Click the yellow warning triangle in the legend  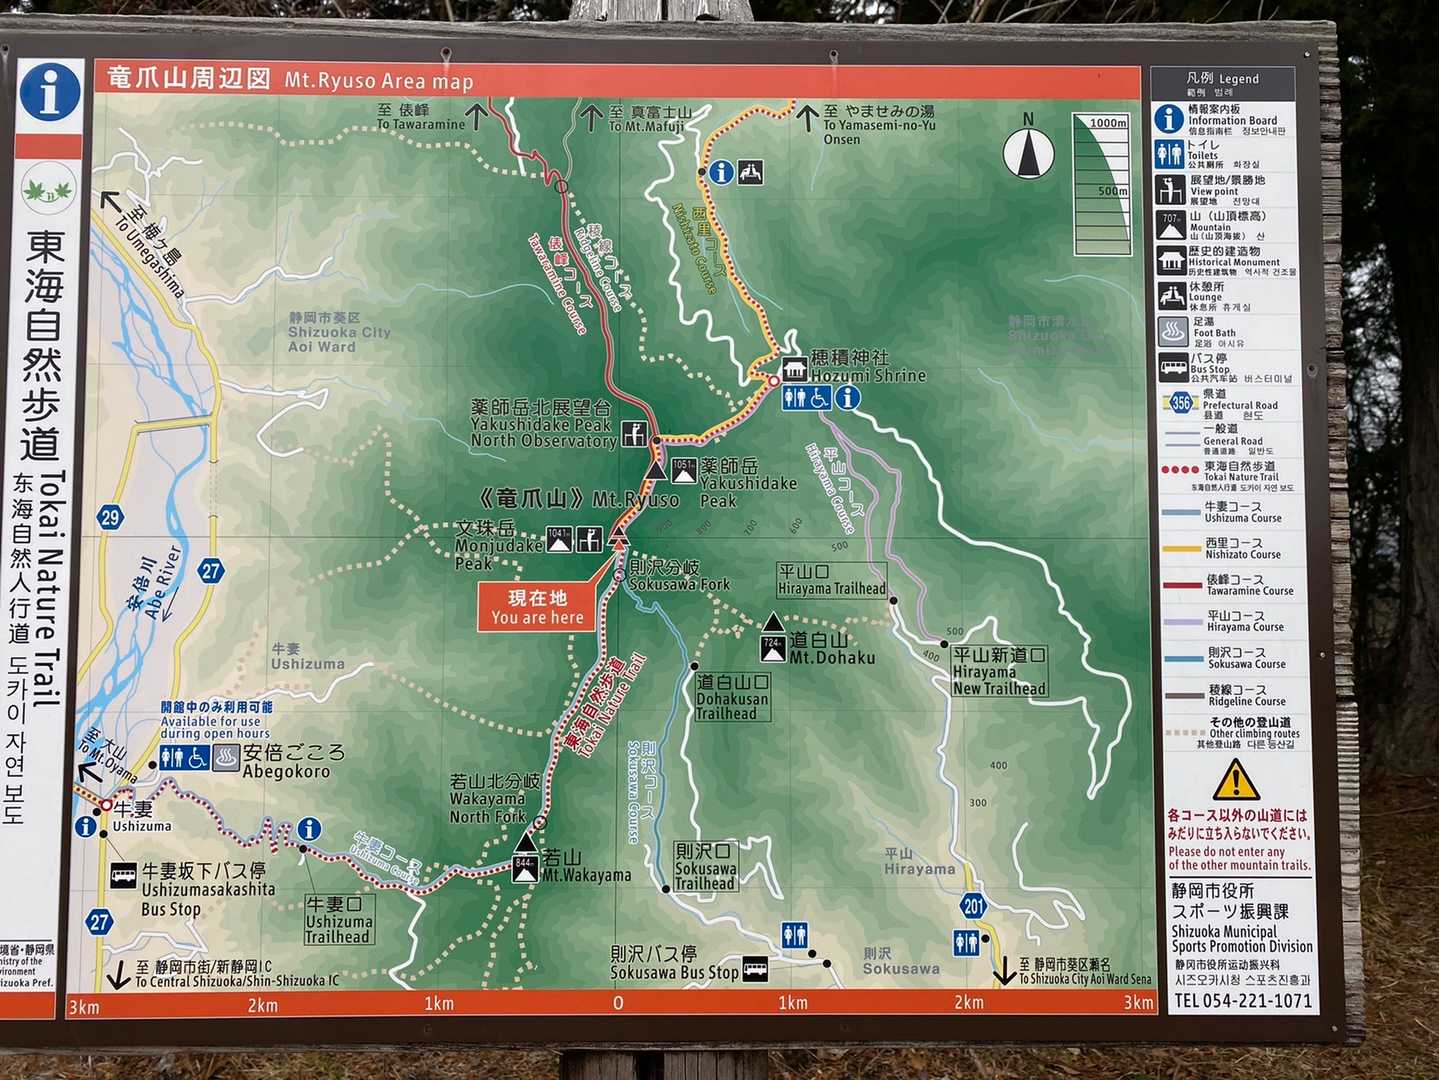1235,780
